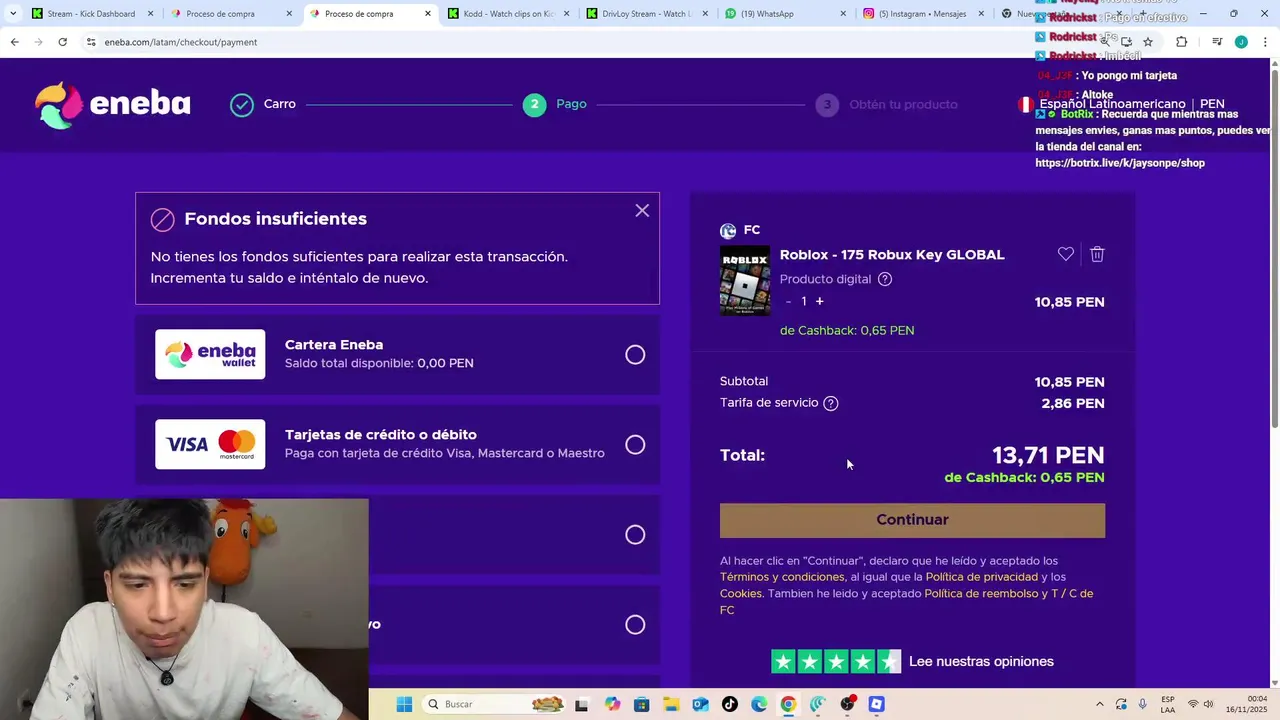Image resolution: width=1280 pixels, height=720 pixels.
Task: View site information icon in address bar
Action: (91, 42)
